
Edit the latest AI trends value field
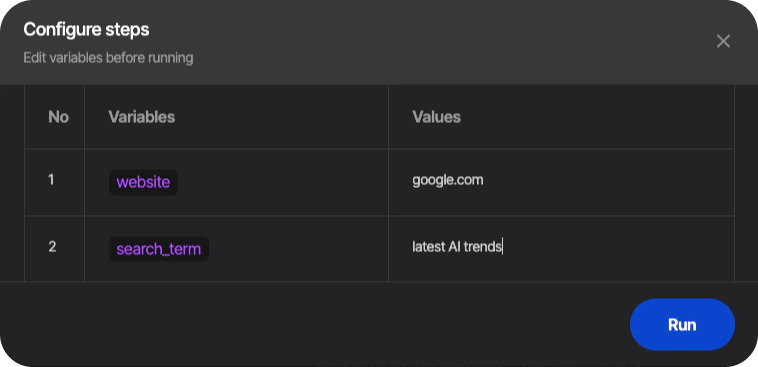[x=561, y=249]
